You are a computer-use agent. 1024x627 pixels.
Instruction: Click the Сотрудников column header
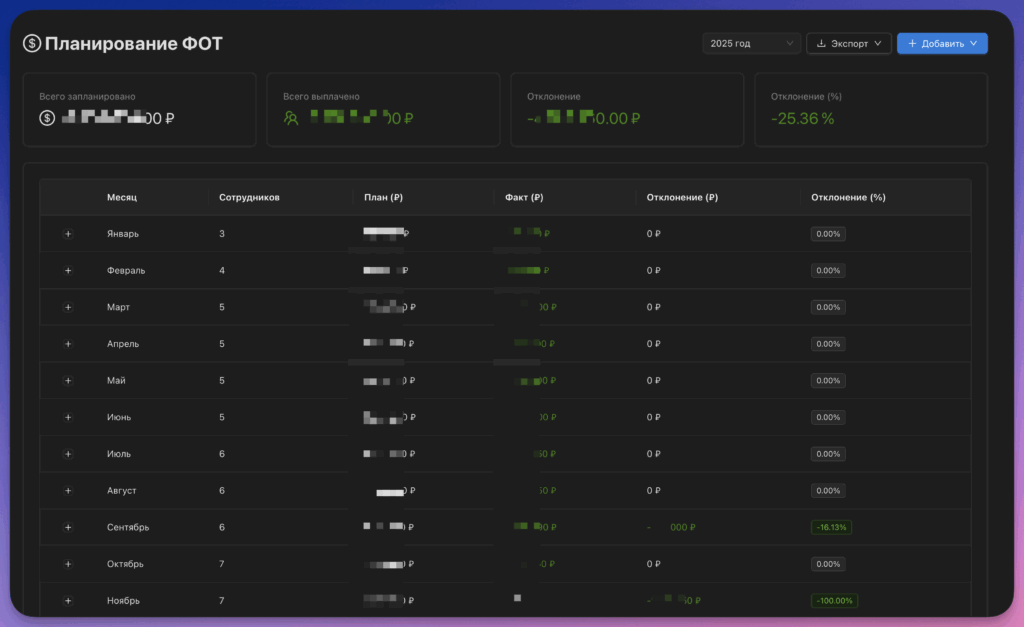pyautogui.click(x=249, y=197)
